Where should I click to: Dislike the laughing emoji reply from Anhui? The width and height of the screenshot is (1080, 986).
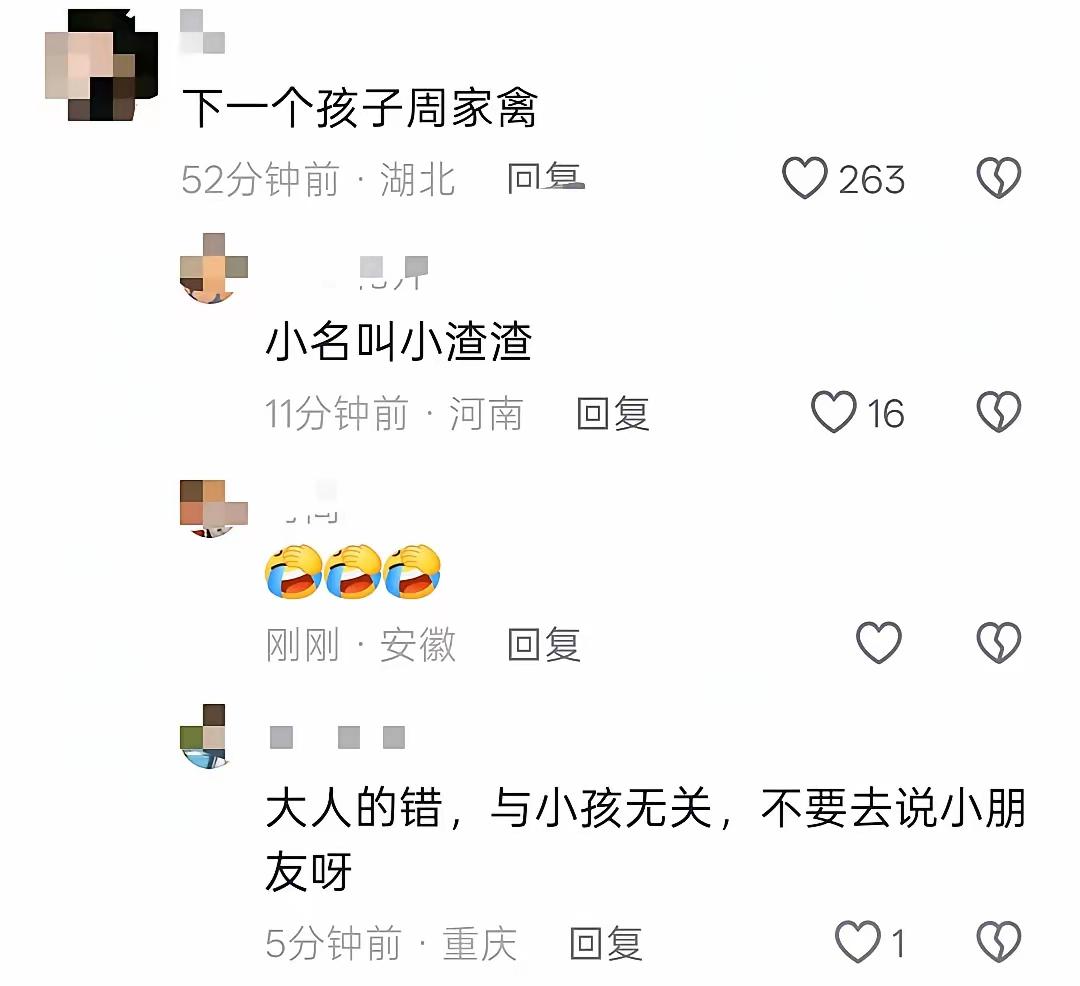[x=999, y=643]
